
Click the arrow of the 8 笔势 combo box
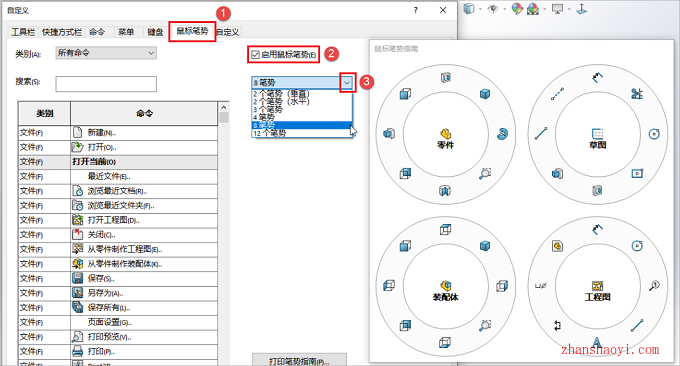pos(347,82)
